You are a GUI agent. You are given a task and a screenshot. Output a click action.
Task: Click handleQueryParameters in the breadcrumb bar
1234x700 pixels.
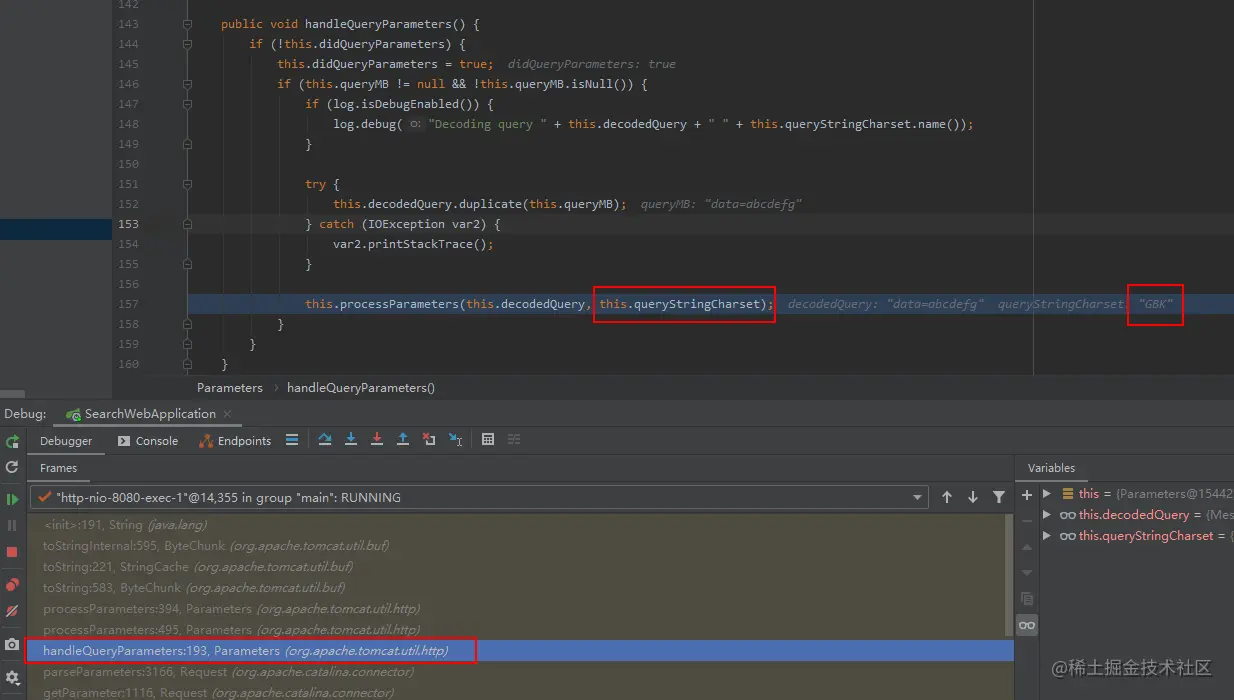(x=361, y=387)
